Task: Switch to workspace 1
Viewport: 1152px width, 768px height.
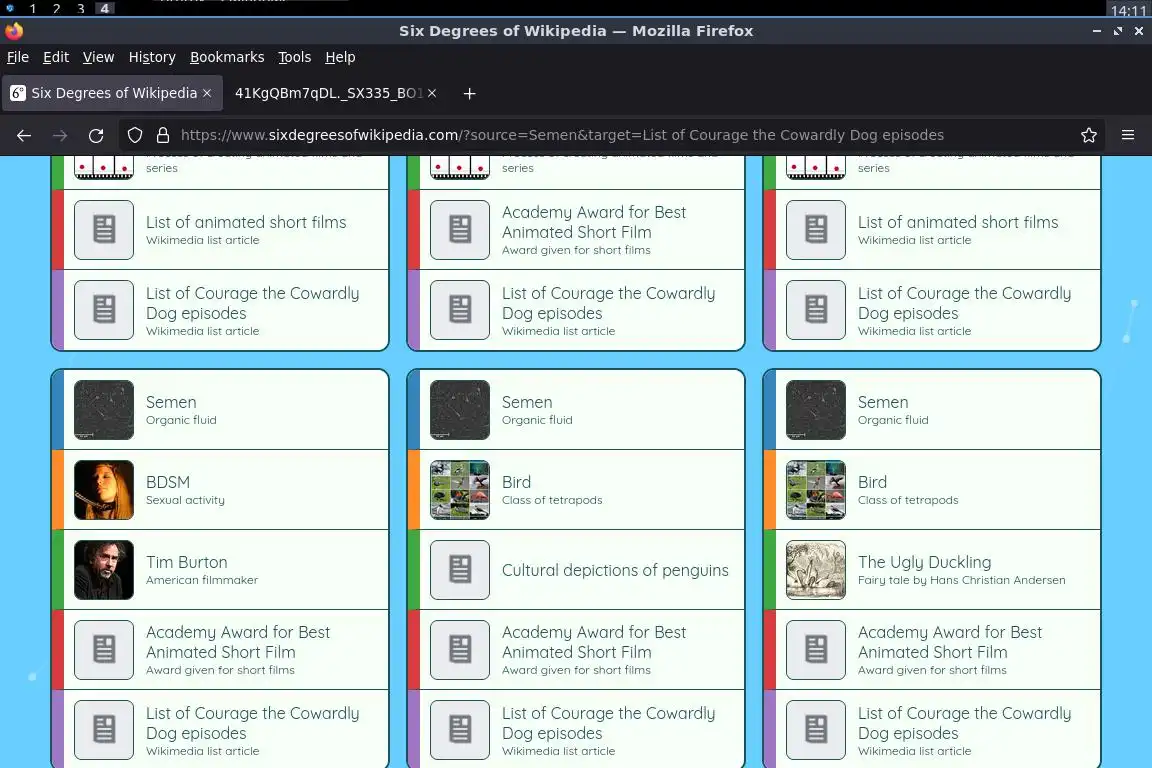Action: coord(33,9)
